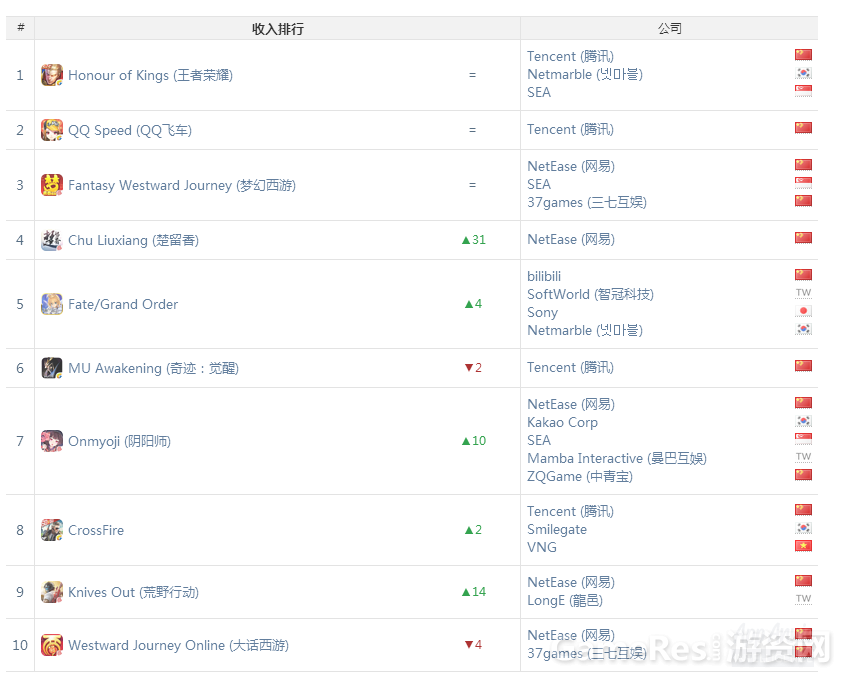Screen dimensions: 856x682
Task: Click the ▲4 rank change for Fate/Grand Order
Action: pos(473,304)
